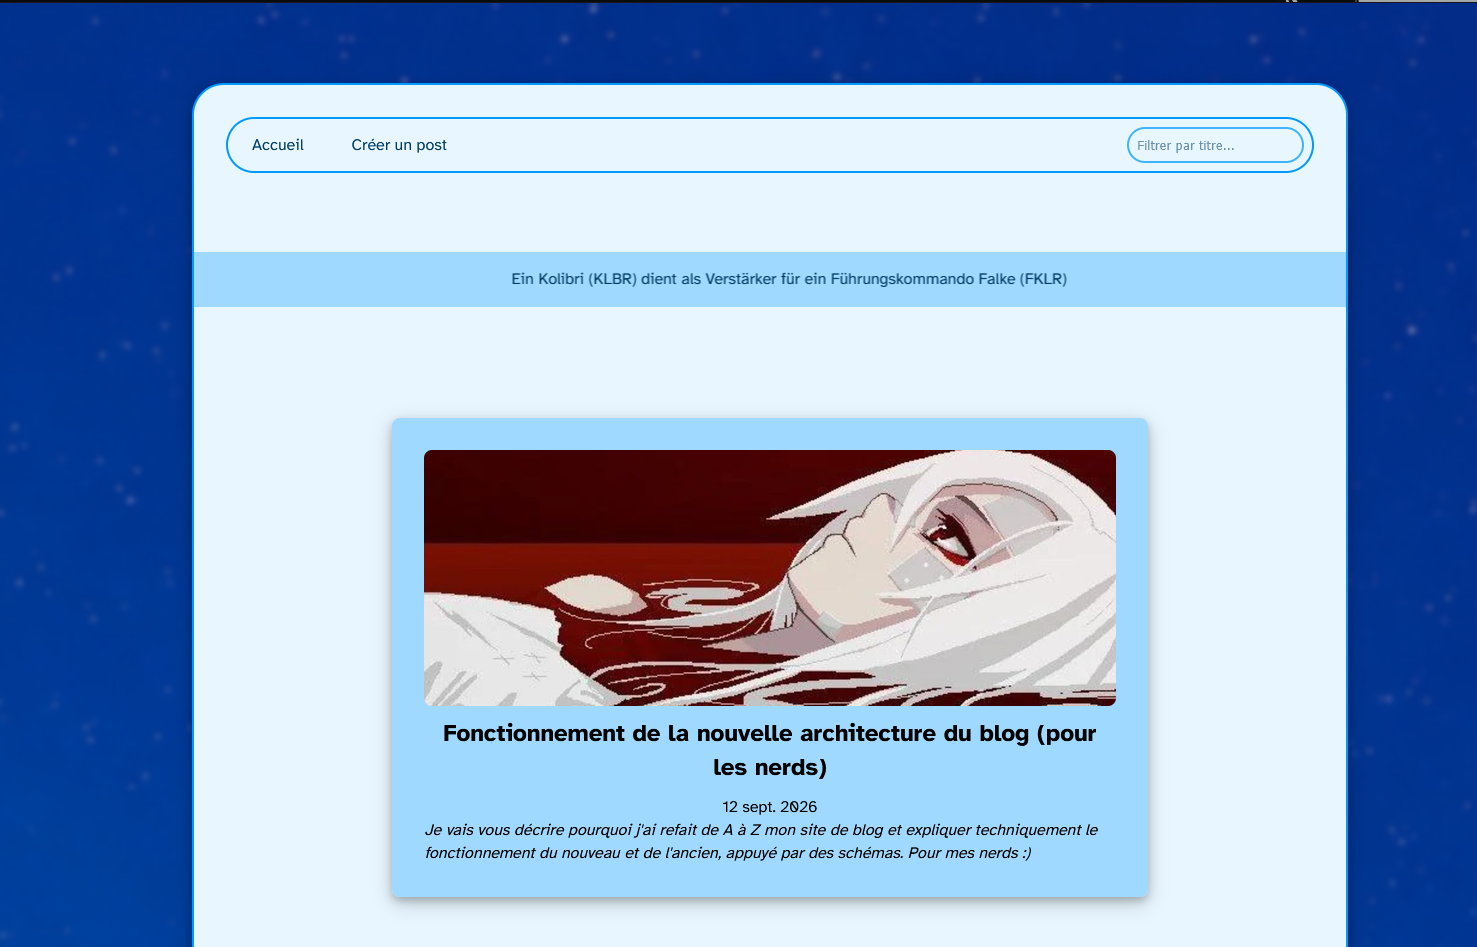Open post titled Fonctionnement de la nouvelle architecture

770,750
